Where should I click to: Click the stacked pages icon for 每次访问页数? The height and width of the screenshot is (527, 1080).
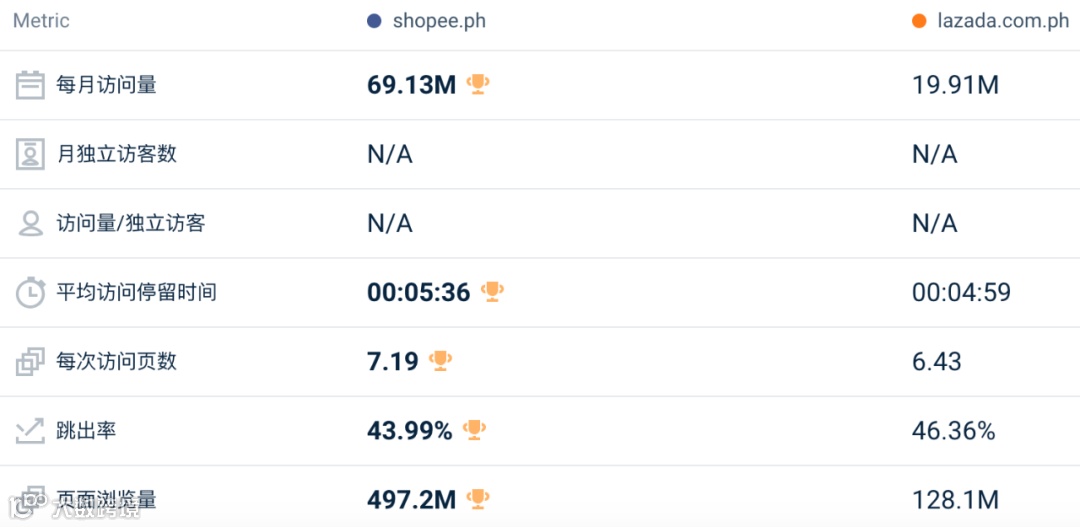coord(31,361)
